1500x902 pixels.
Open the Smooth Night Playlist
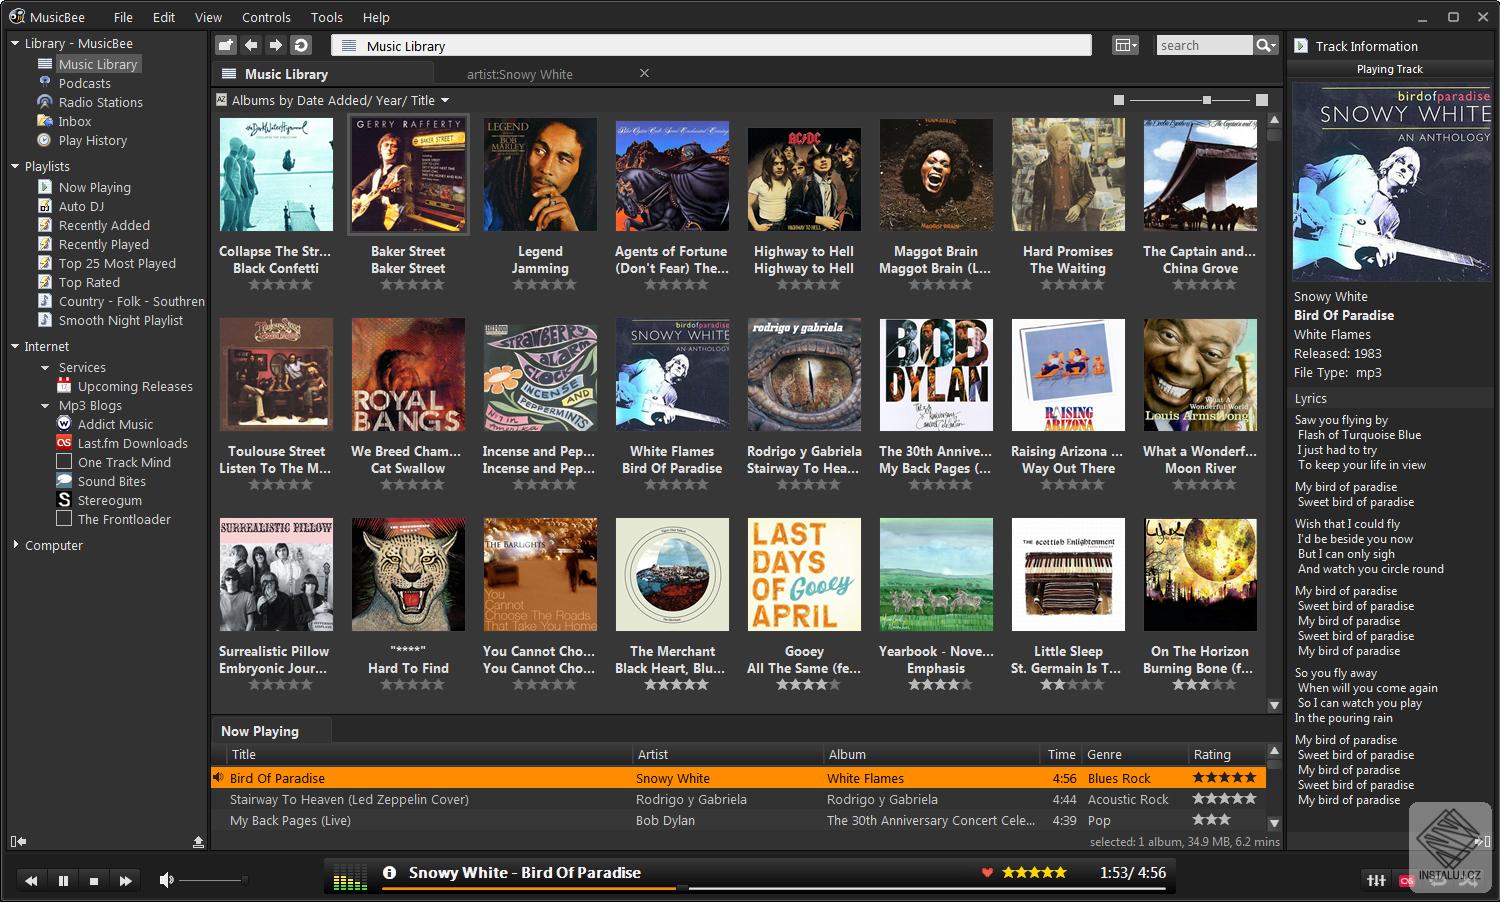pyautogui.click(x=121, y=320)
